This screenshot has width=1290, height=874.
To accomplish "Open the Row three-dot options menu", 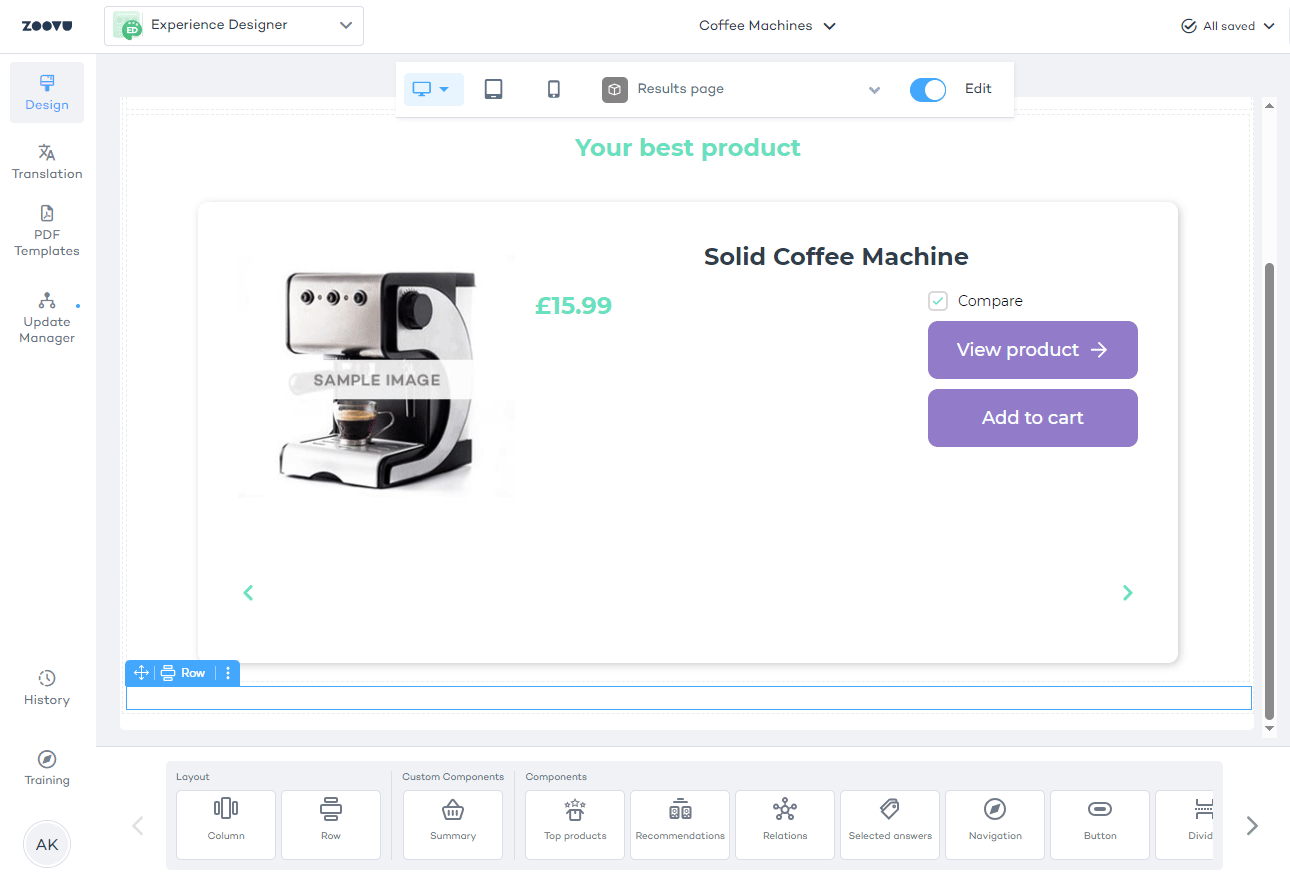I will (x=228, y=673).
